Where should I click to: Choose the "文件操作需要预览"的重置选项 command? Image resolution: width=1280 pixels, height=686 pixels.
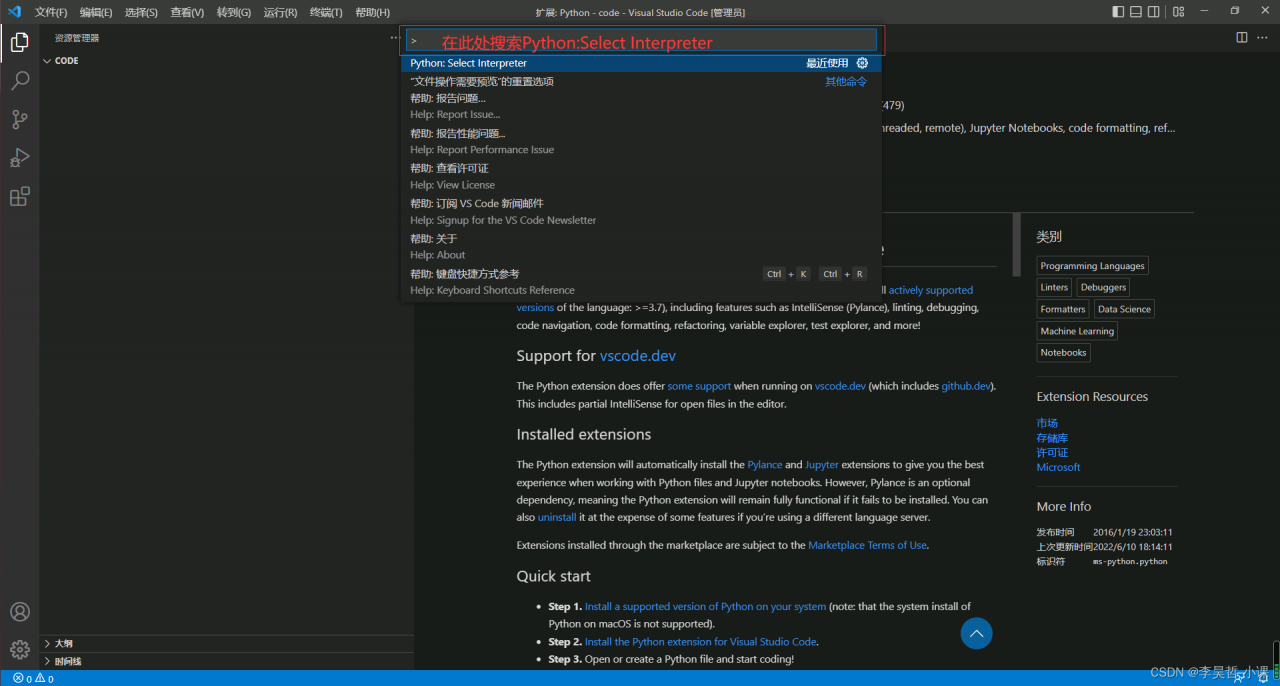641,81
